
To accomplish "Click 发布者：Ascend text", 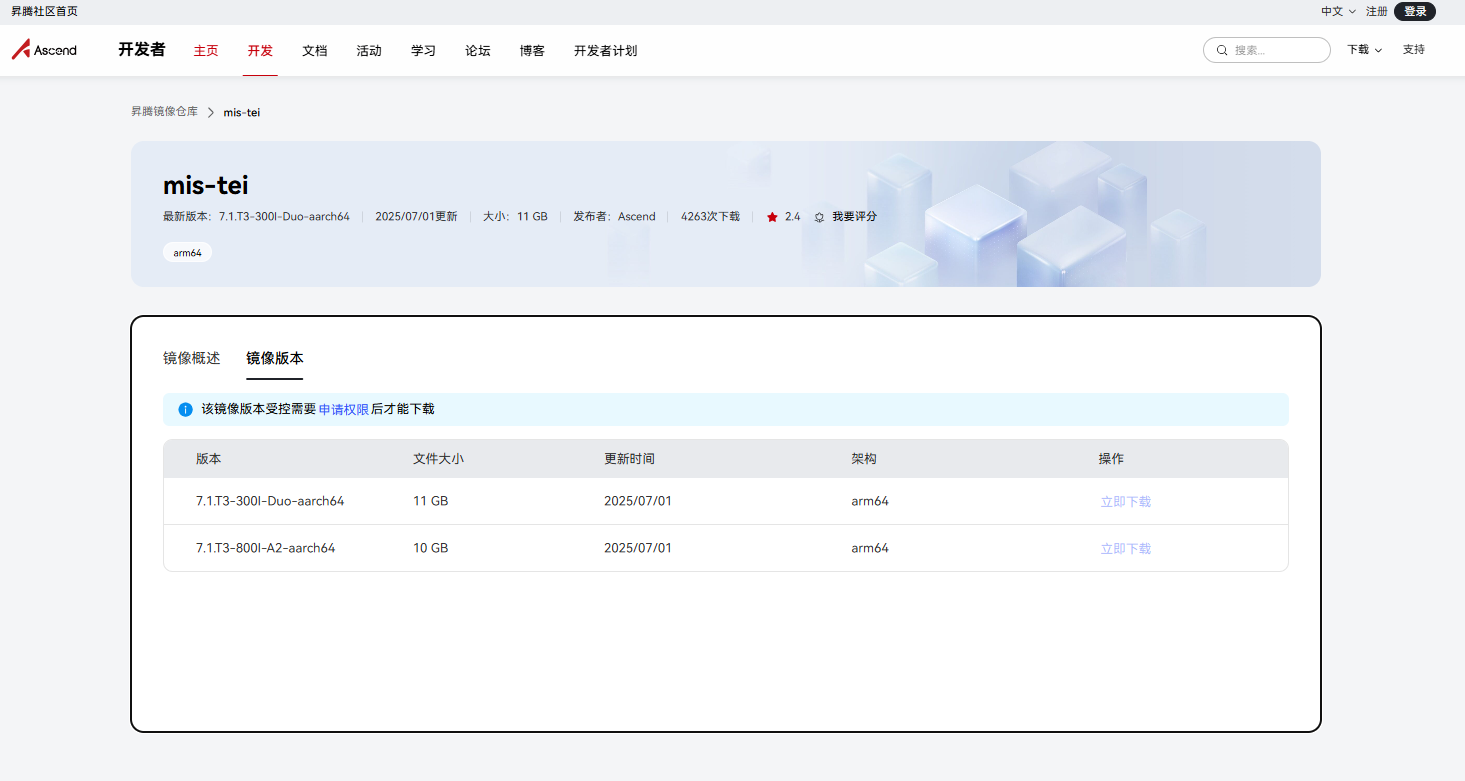I will point(614,217).
